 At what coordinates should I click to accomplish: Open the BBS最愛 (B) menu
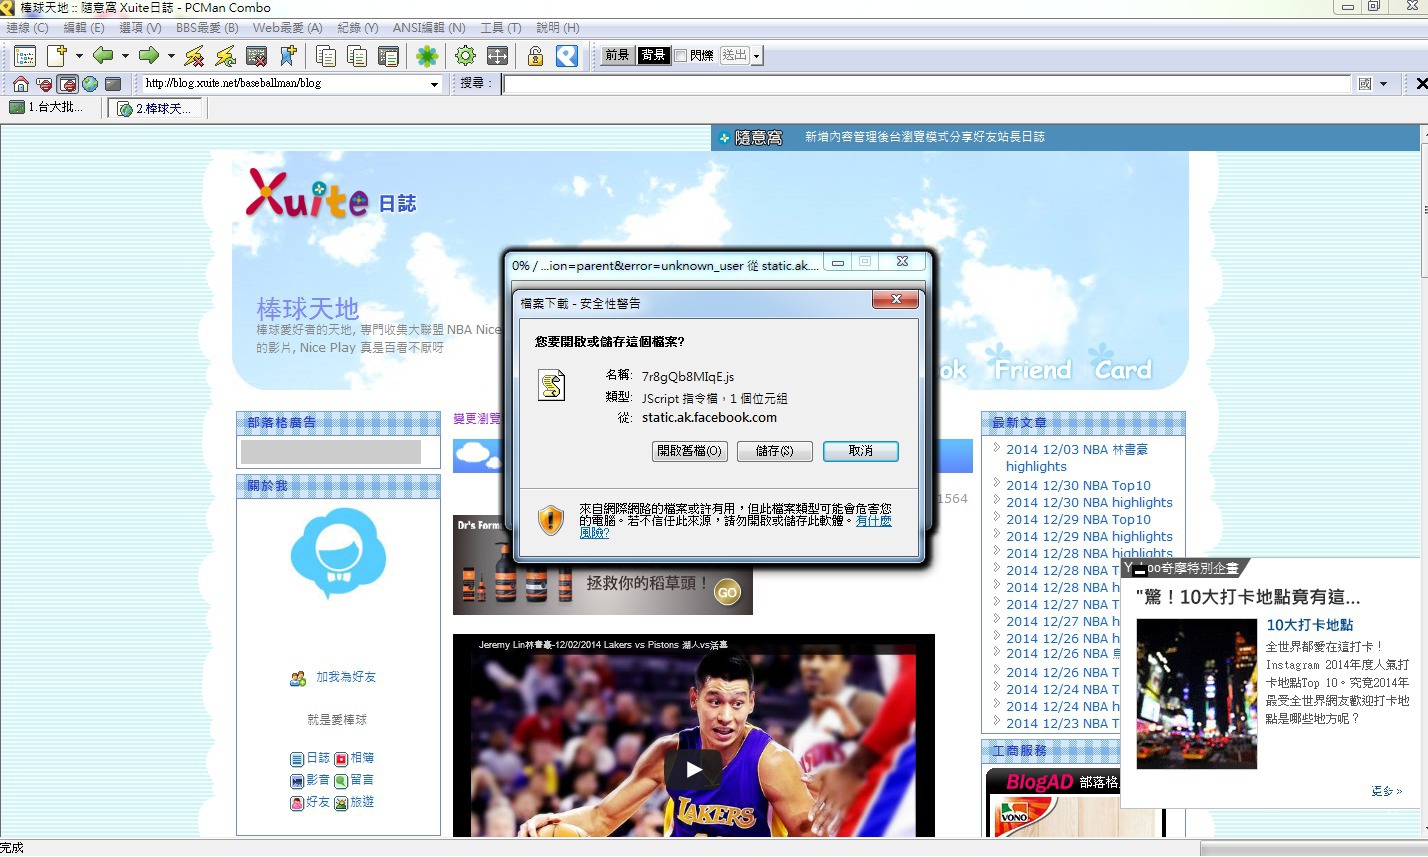pyautogui.click(x=207, y=28)
